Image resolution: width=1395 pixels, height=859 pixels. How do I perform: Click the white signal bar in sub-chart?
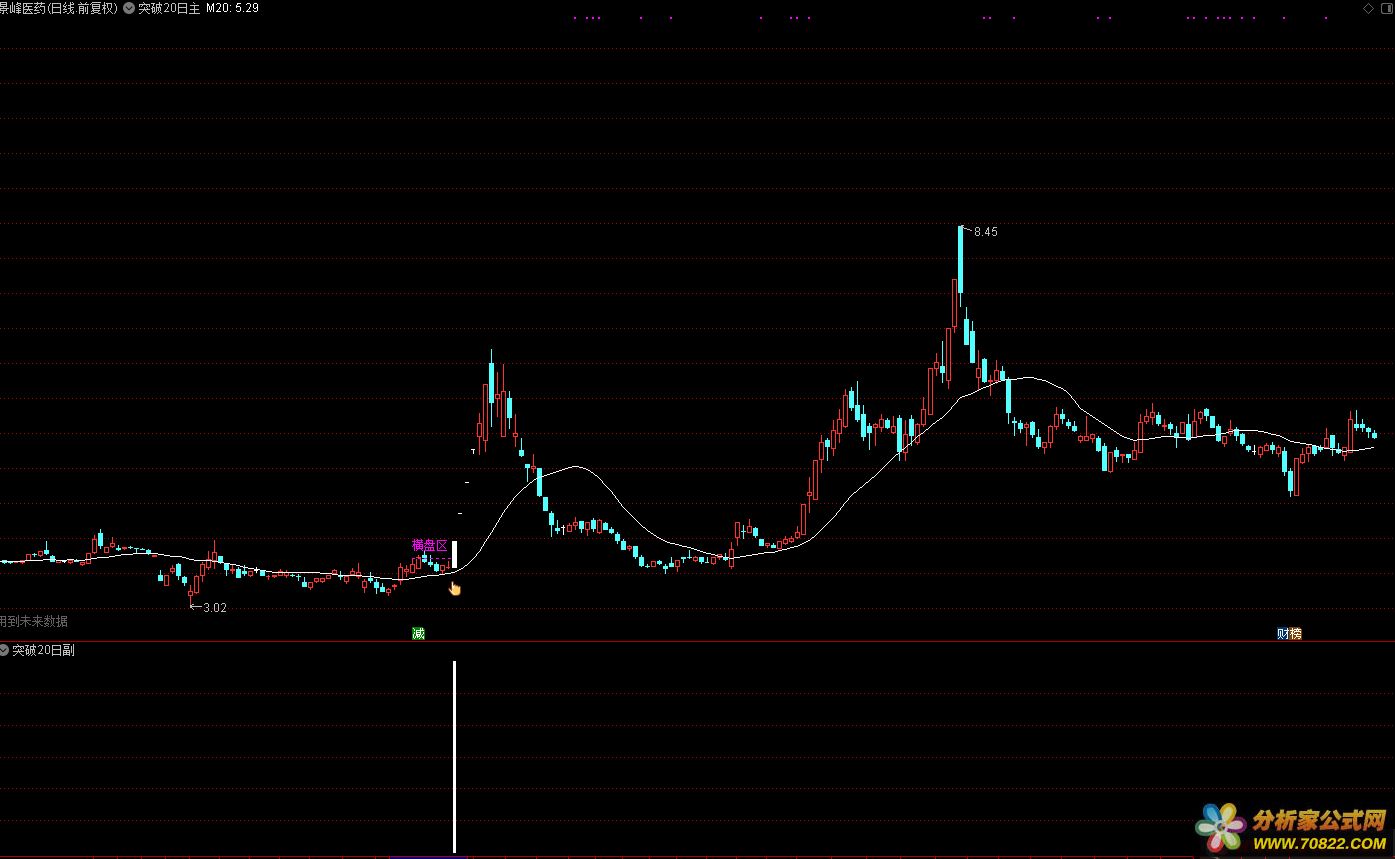click(455, 756)
